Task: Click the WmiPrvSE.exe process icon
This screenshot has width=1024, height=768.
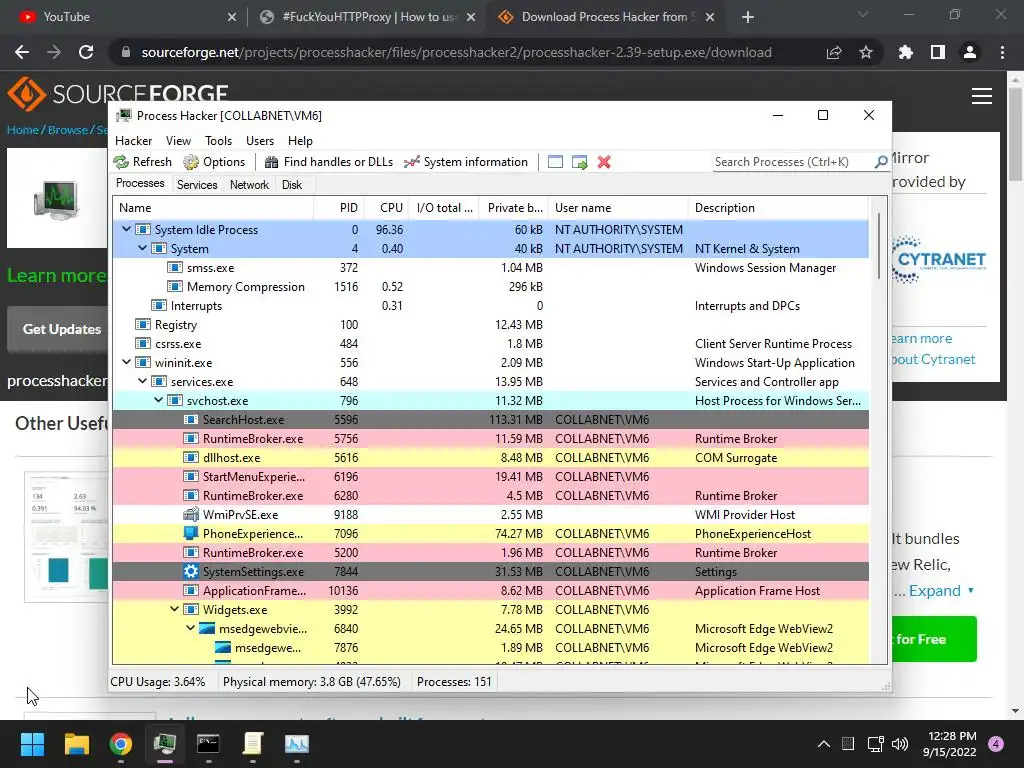Action: [191, 515]
